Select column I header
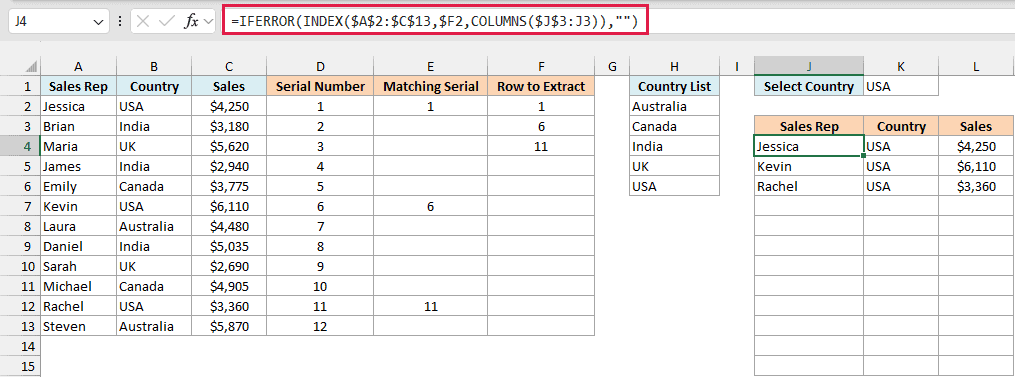This screenshot has width=1015, height=377. tap(737, 66)
